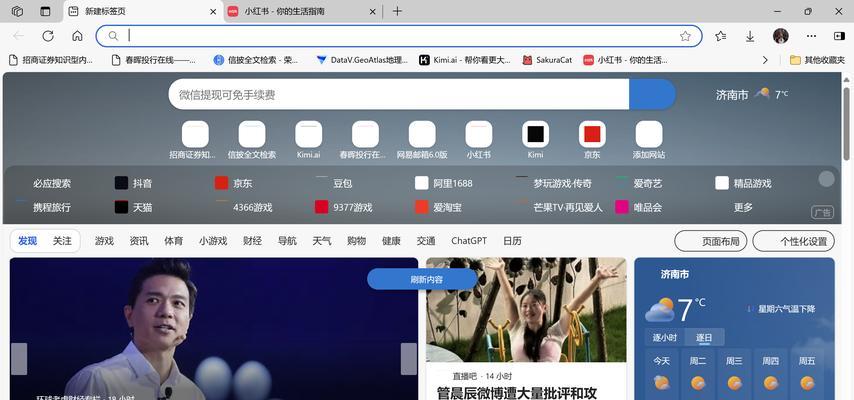The width and height of the screenshot is (854, 400).
Task: Select 周二 in the weather forecast
Action: (x=698, y=372)
